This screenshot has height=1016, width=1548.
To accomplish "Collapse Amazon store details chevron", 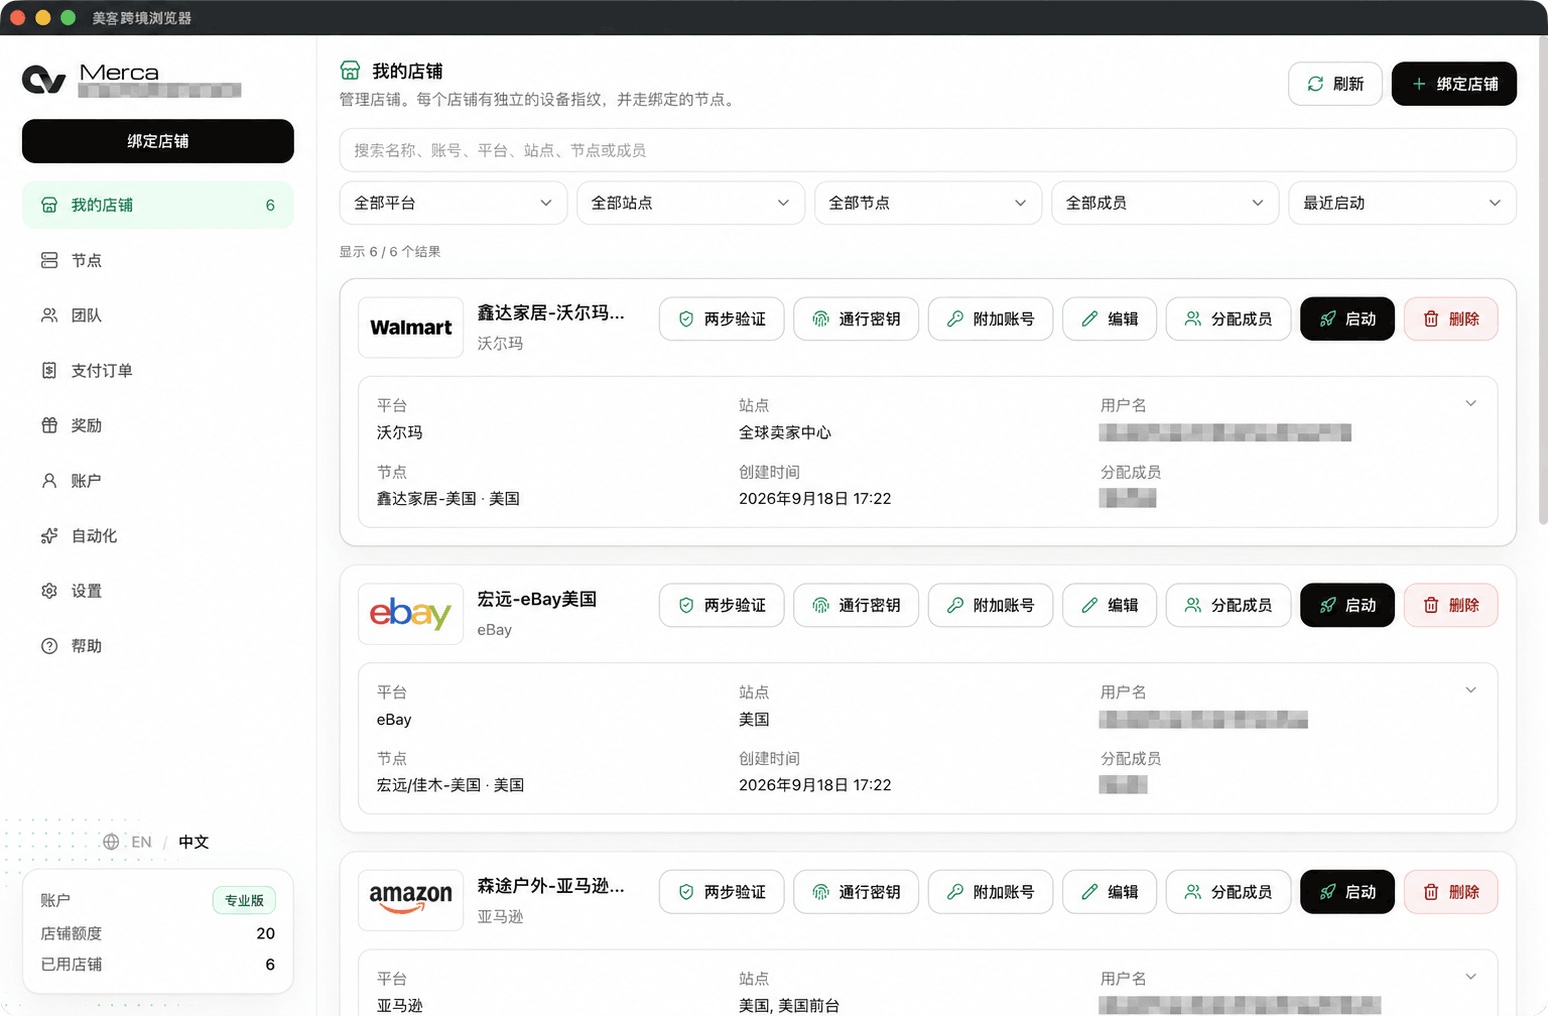I will pos(1471,977).
